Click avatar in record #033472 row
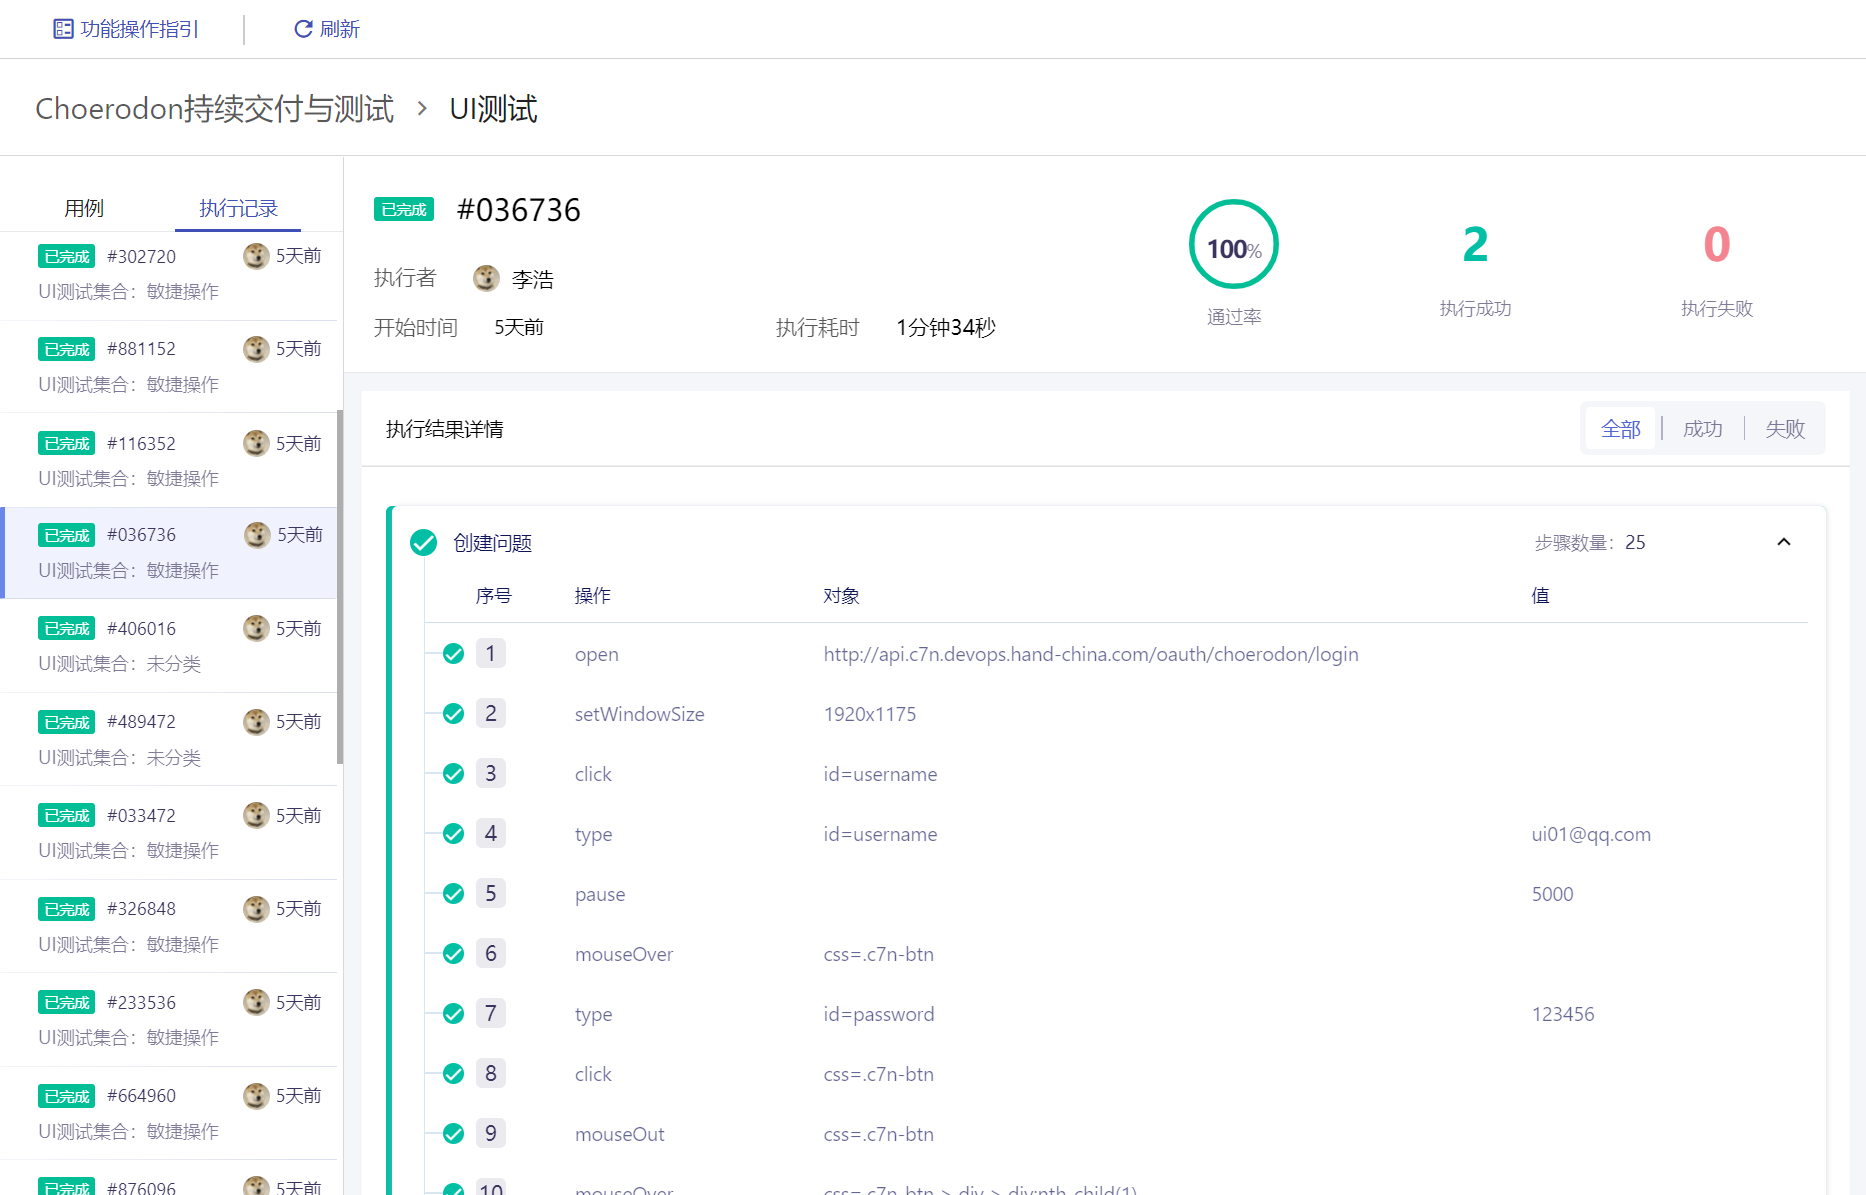The image size is (1866, 1195). click(x=256, y=815)
